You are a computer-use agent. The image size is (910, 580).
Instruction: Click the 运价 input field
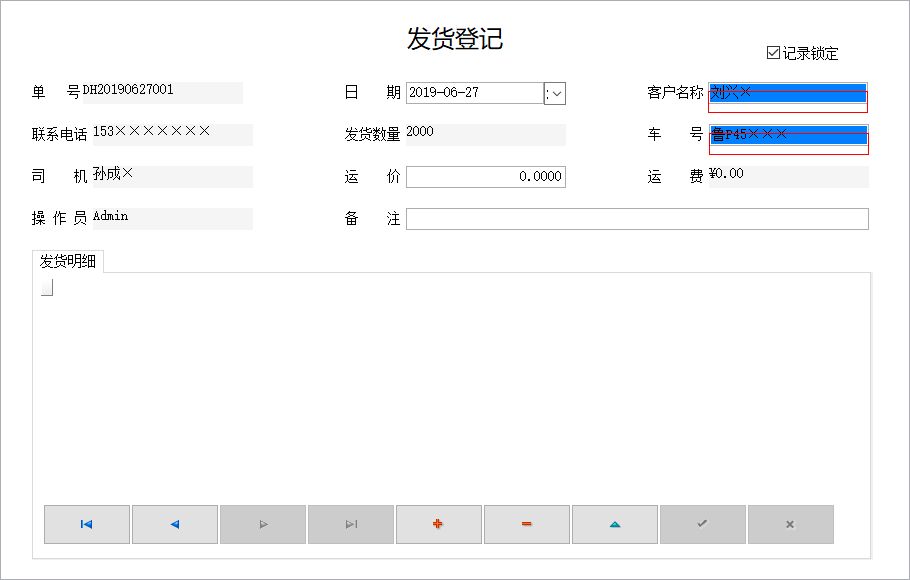tap(486, 176)
